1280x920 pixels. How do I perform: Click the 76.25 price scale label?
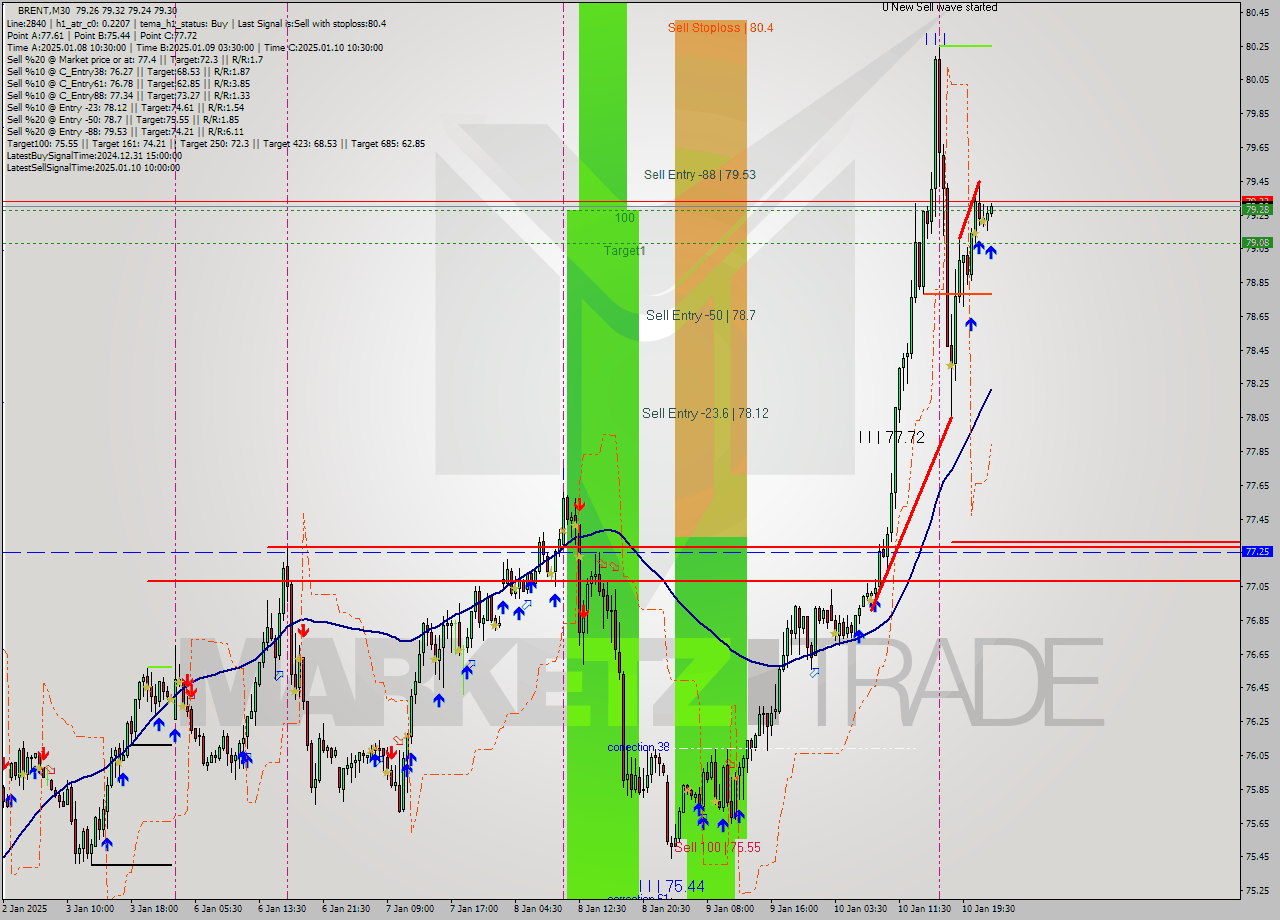1258,722
